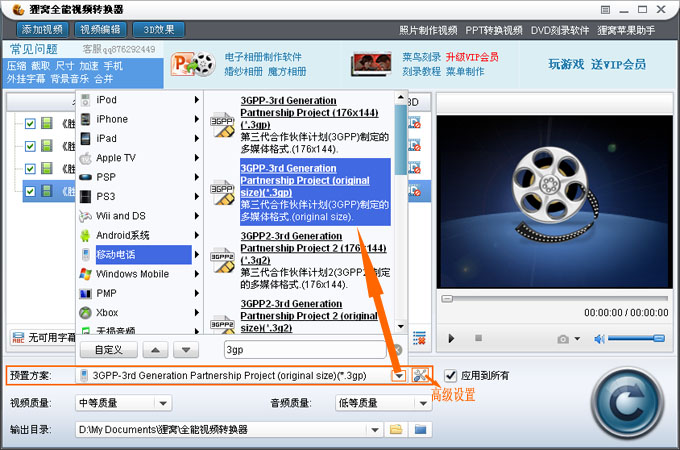
Task: Open the 常见问题 section
Action: (x=34, y=49)
